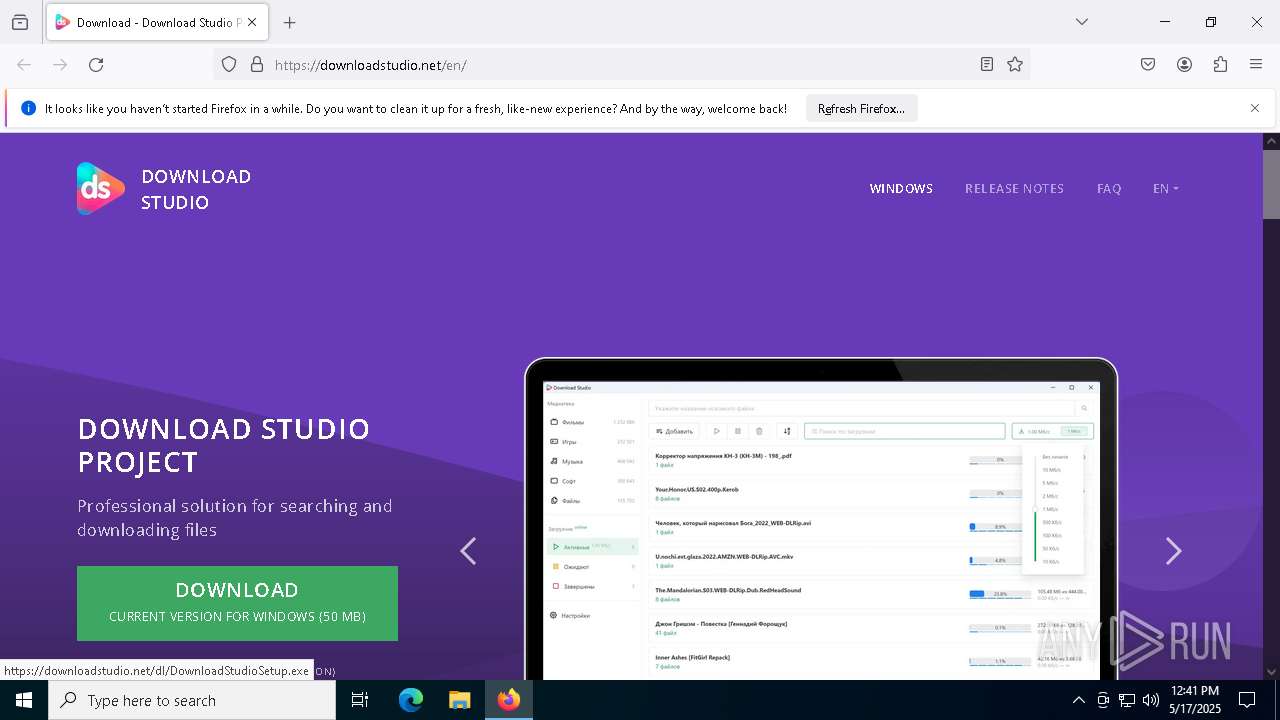Open the FAQ nav link
Screen dimensions: 1280x720
coord(1109,189)
